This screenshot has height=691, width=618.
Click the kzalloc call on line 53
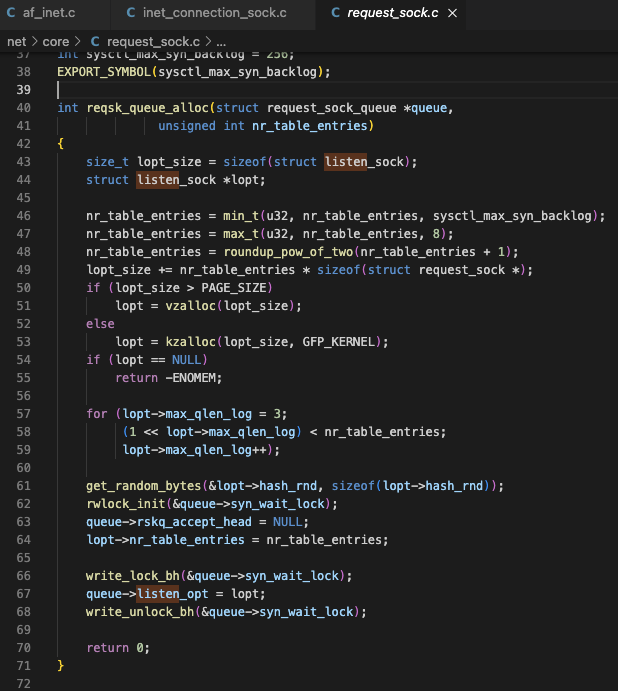[190, 342]
